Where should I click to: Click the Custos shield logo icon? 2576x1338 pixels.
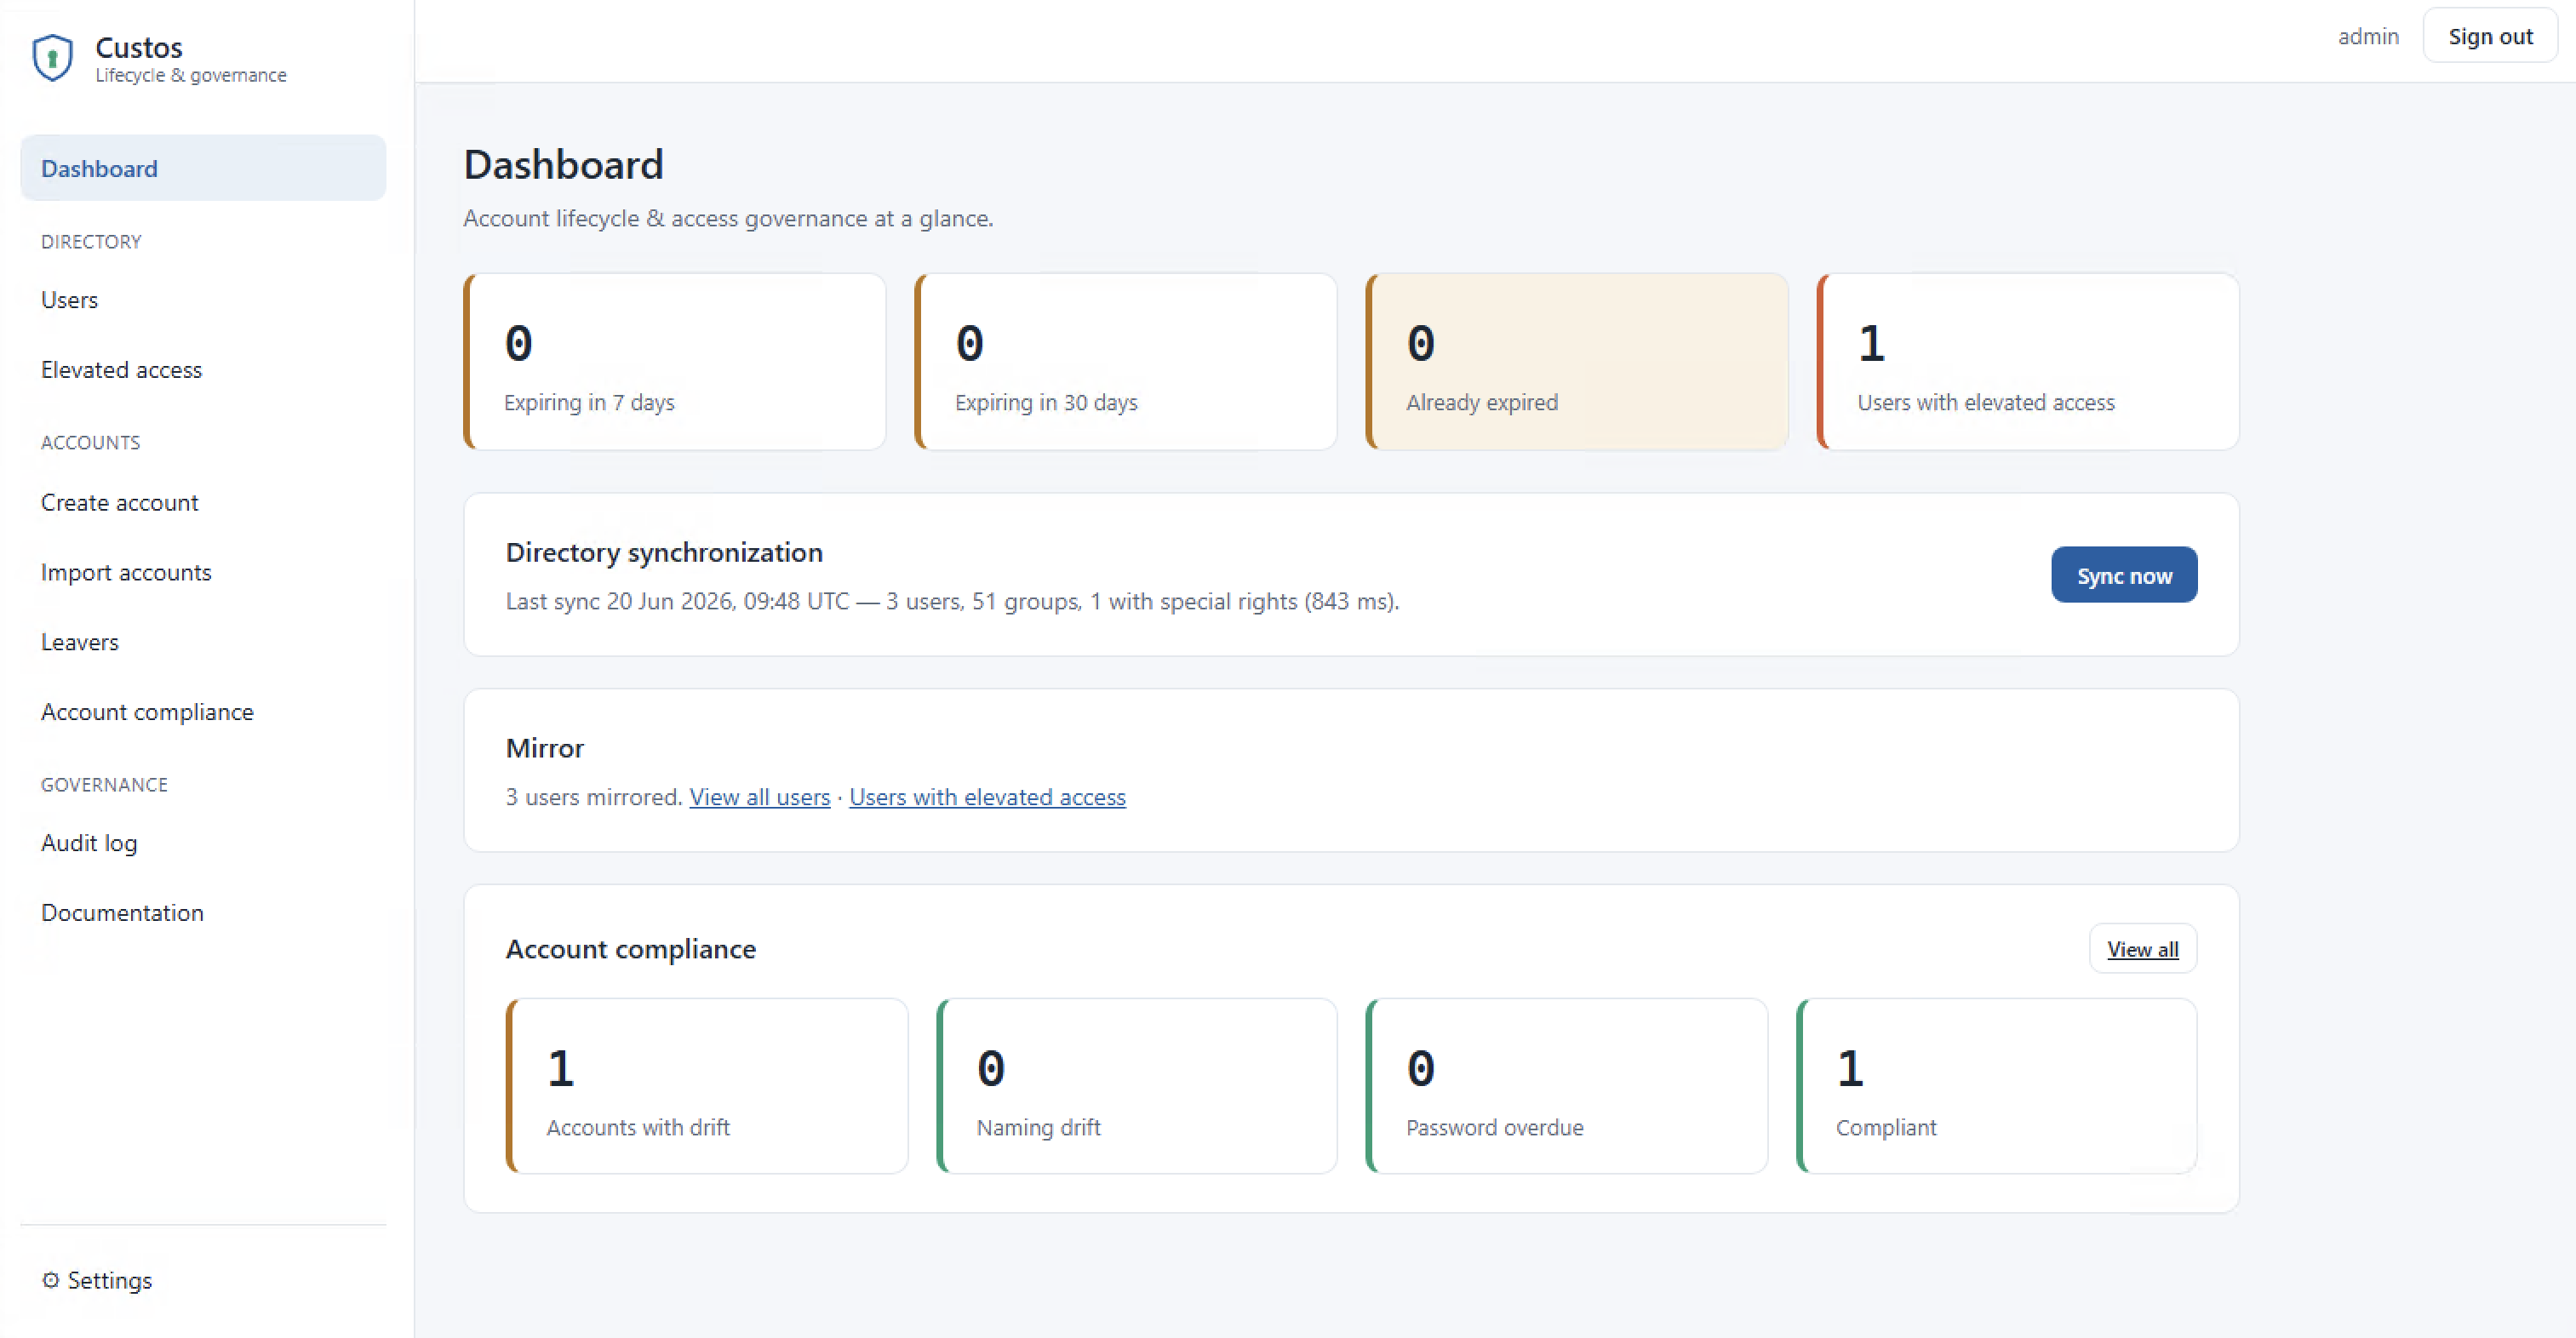pos(52,58)
